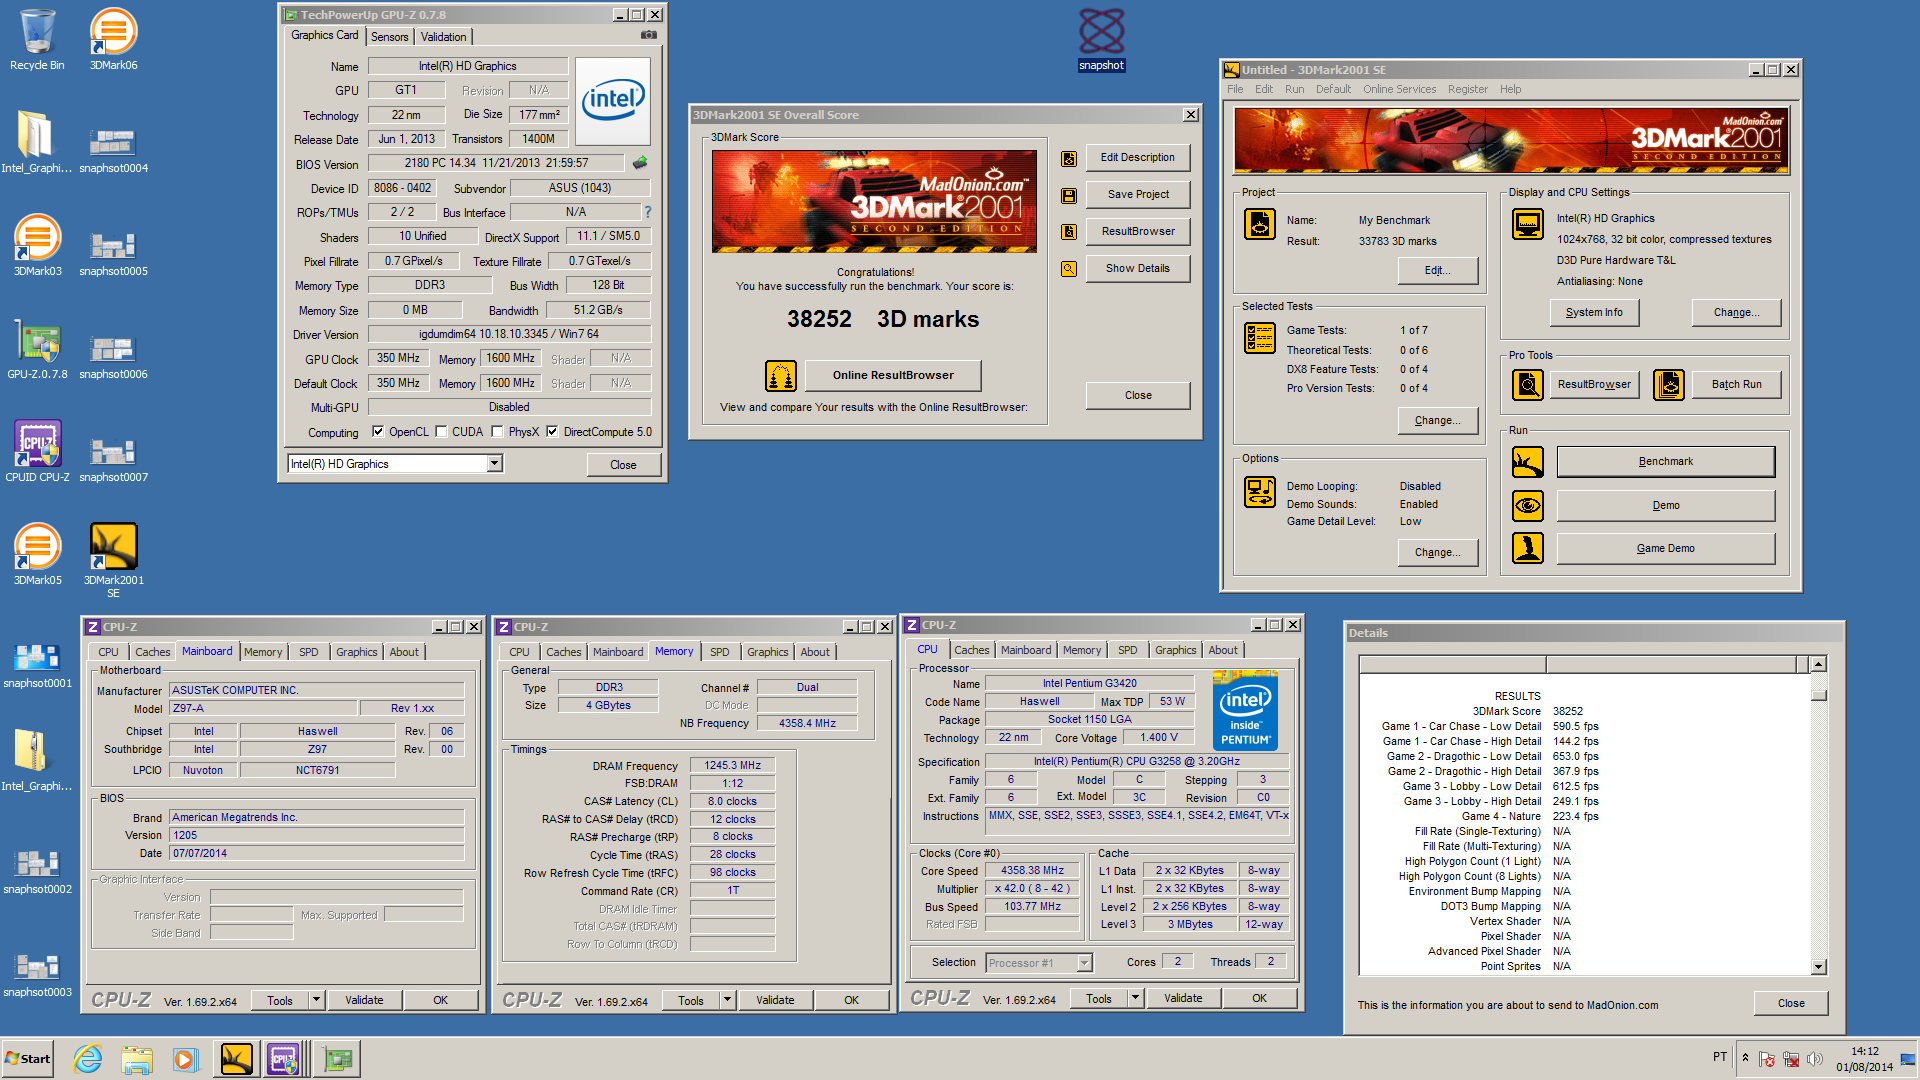Open CPUID CPU-Z desktop shortcut
The height and width of the screenshot is (1080, 1920).
[37, 452]
